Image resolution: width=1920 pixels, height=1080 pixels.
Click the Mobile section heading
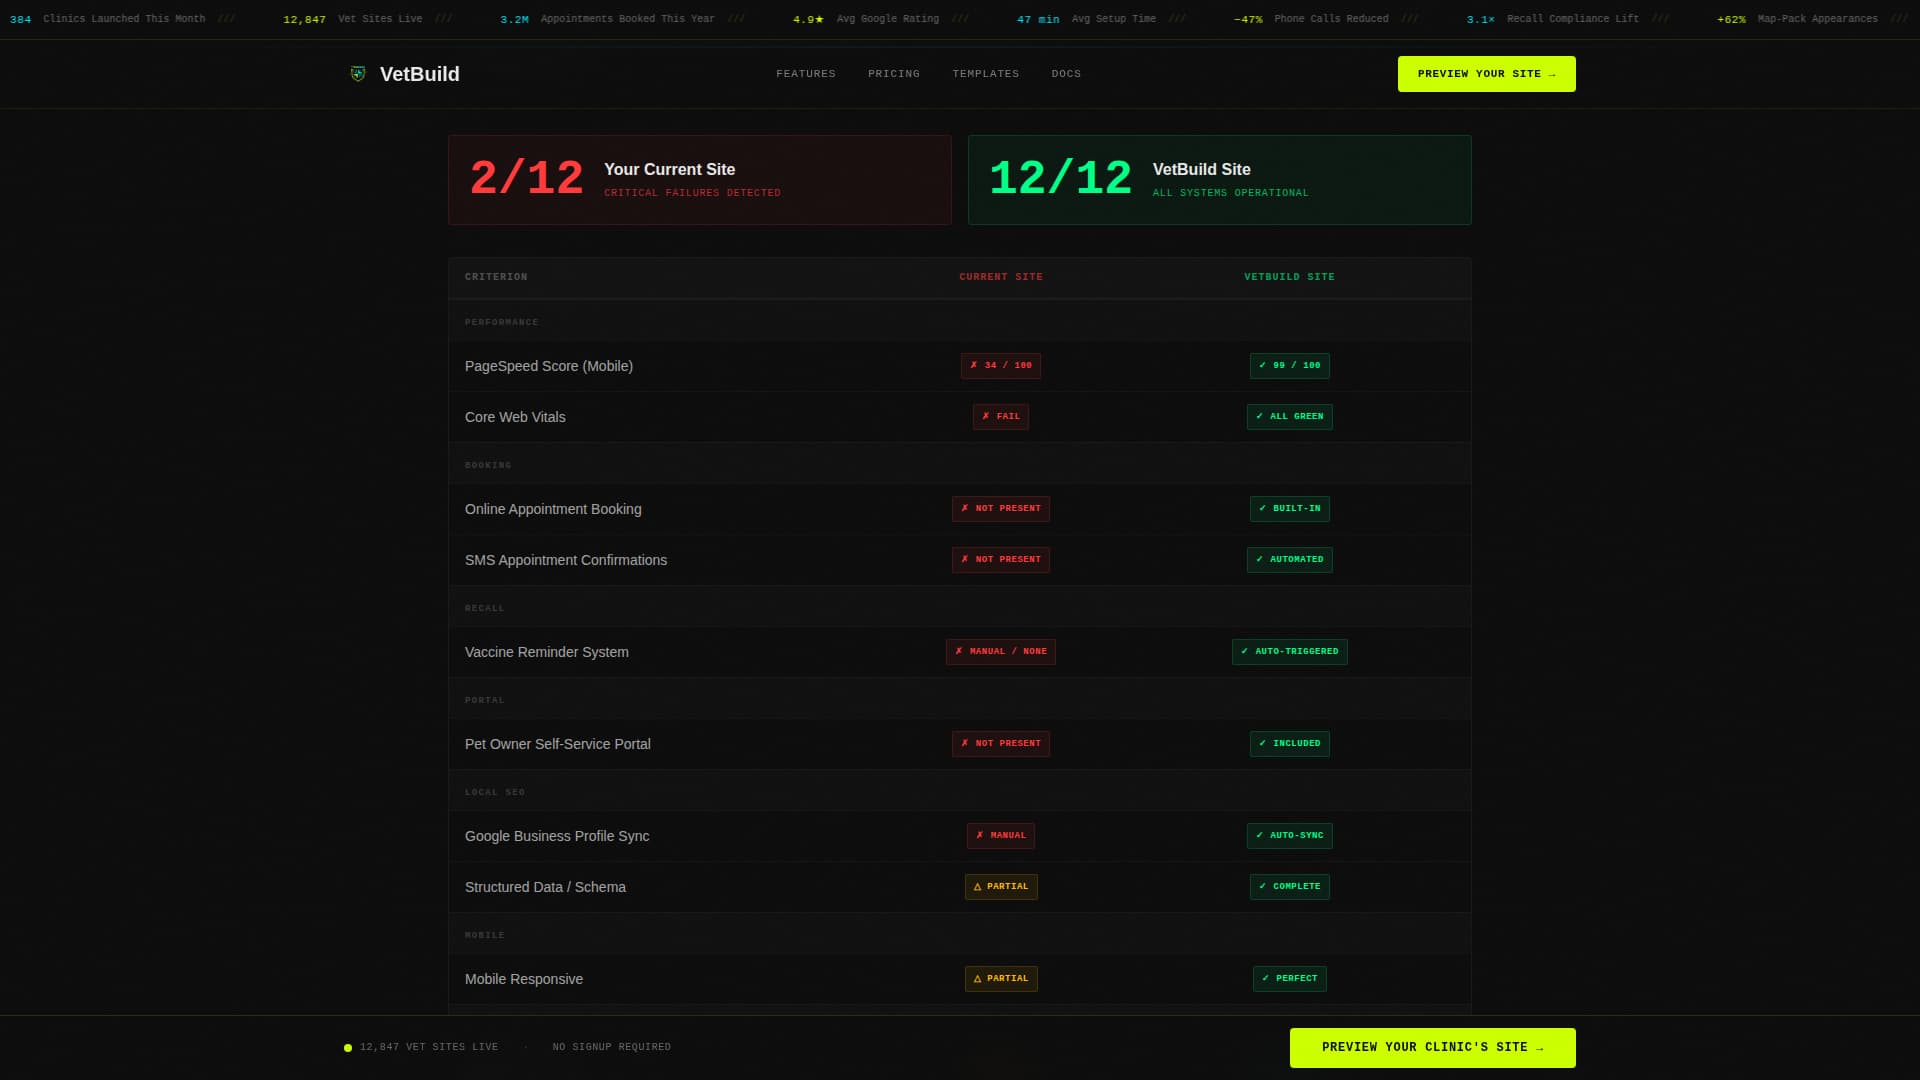[485, 935]
